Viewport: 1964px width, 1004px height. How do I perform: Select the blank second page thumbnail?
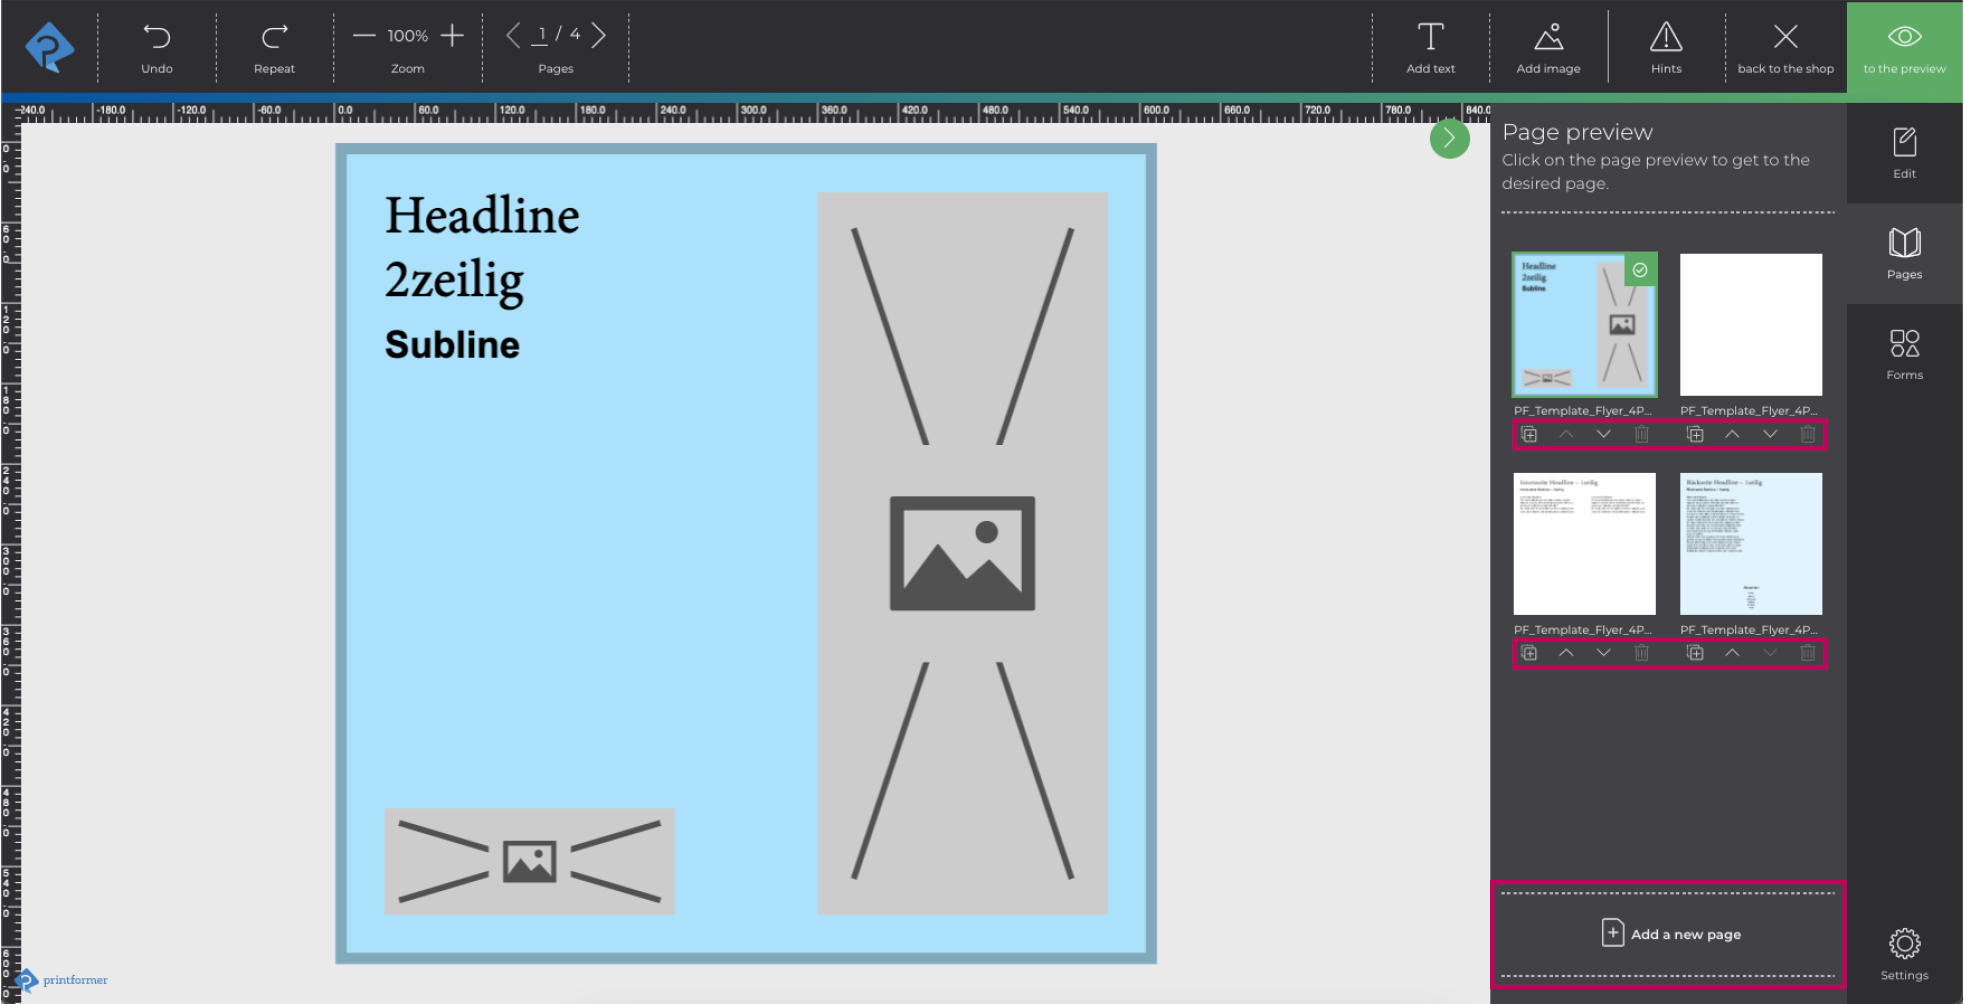pyautogui.click(x=1751, y=324)
